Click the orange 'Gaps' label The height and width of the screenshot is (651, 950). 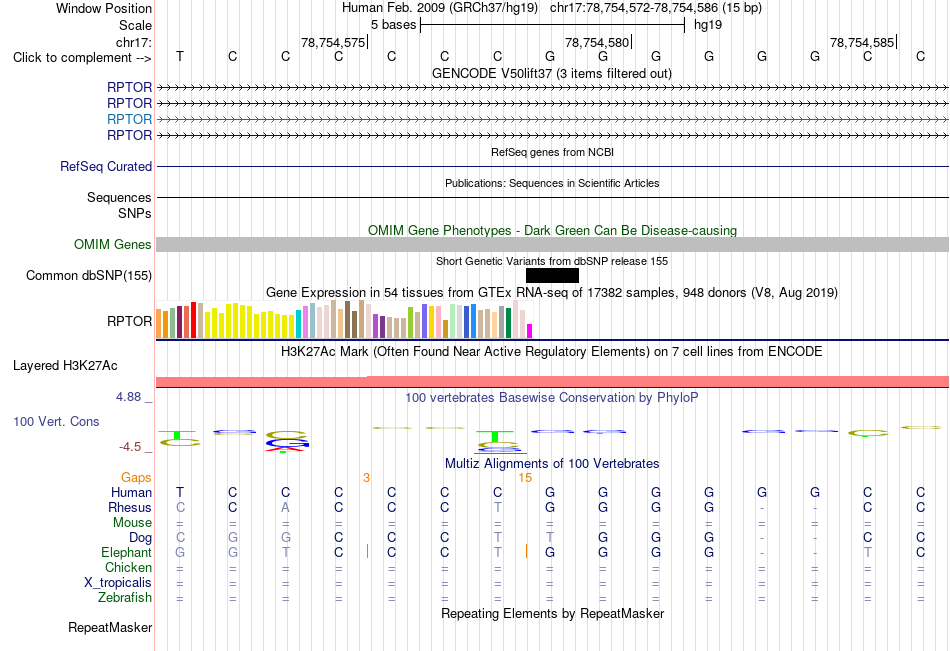136,478
